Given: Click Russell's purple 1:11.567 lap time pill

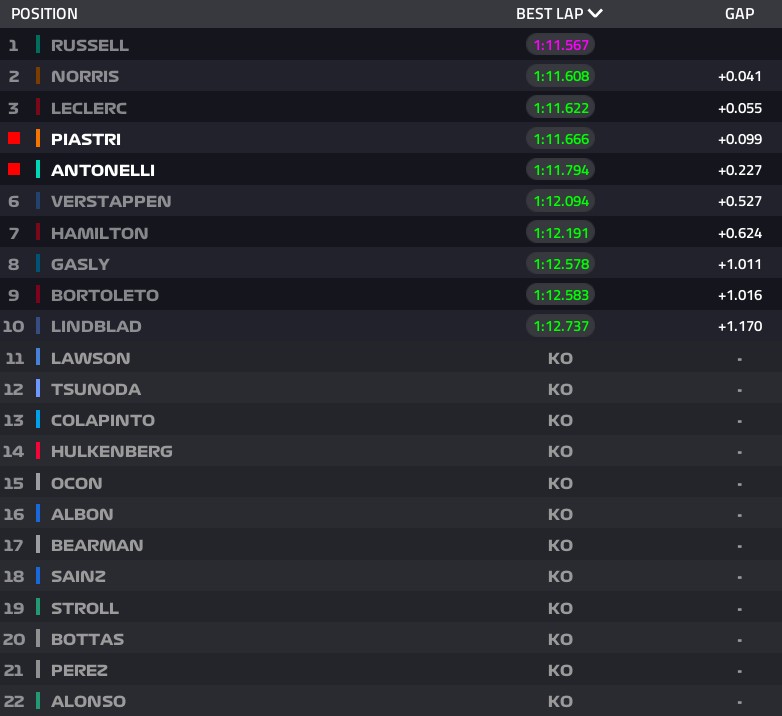Looking at the screenshot, I should (561, 45).
